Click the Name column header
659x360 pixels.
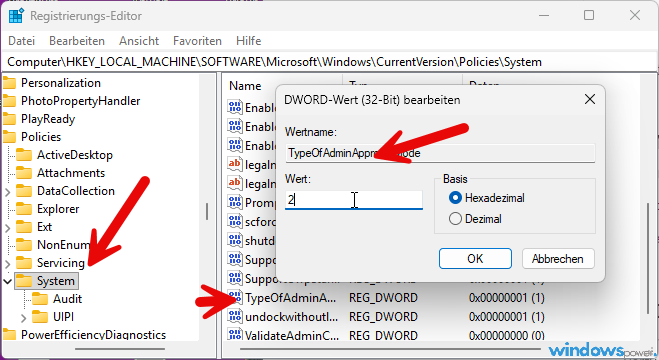245,86
